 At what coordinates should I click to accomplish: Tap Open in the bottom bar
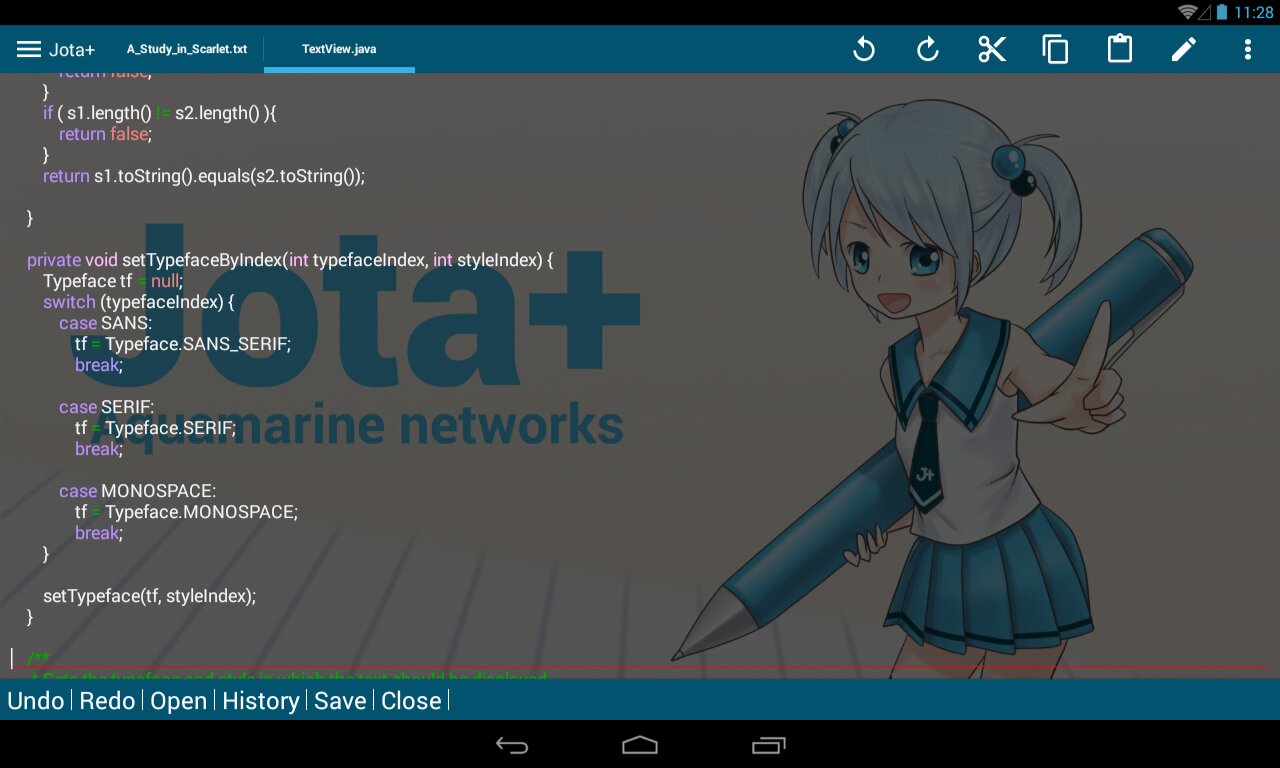pos(179,701)
